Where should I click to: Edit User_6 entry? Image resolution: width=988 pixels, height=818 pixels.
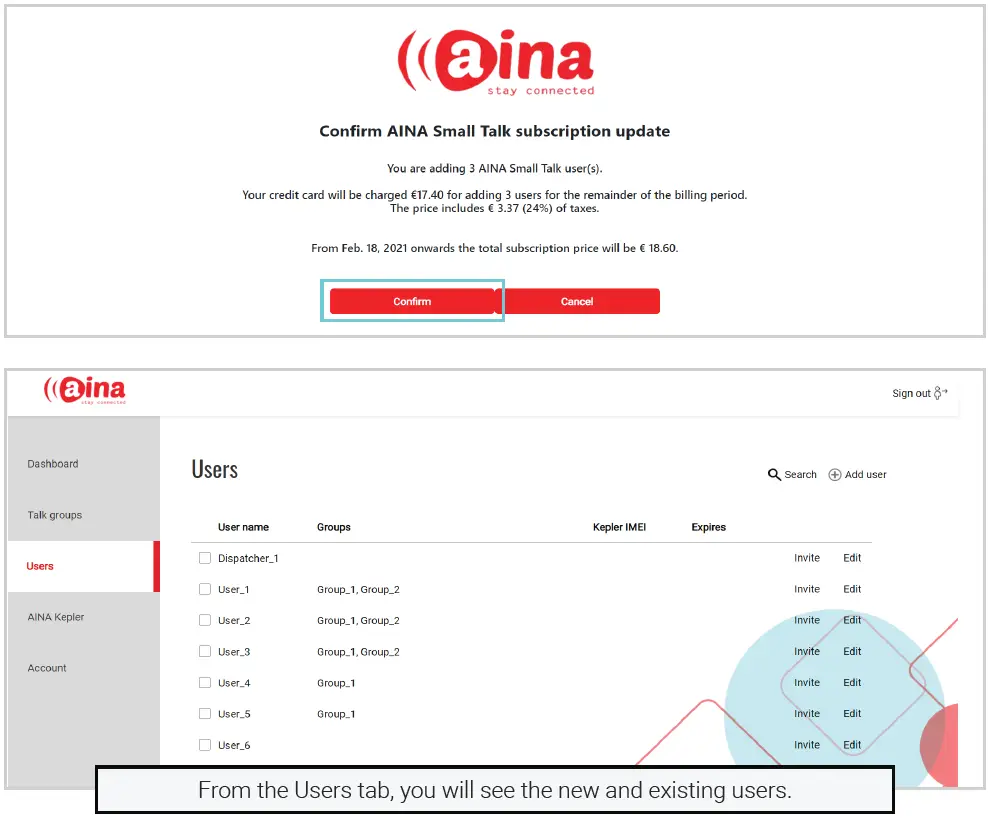click(x=852, y=745)
